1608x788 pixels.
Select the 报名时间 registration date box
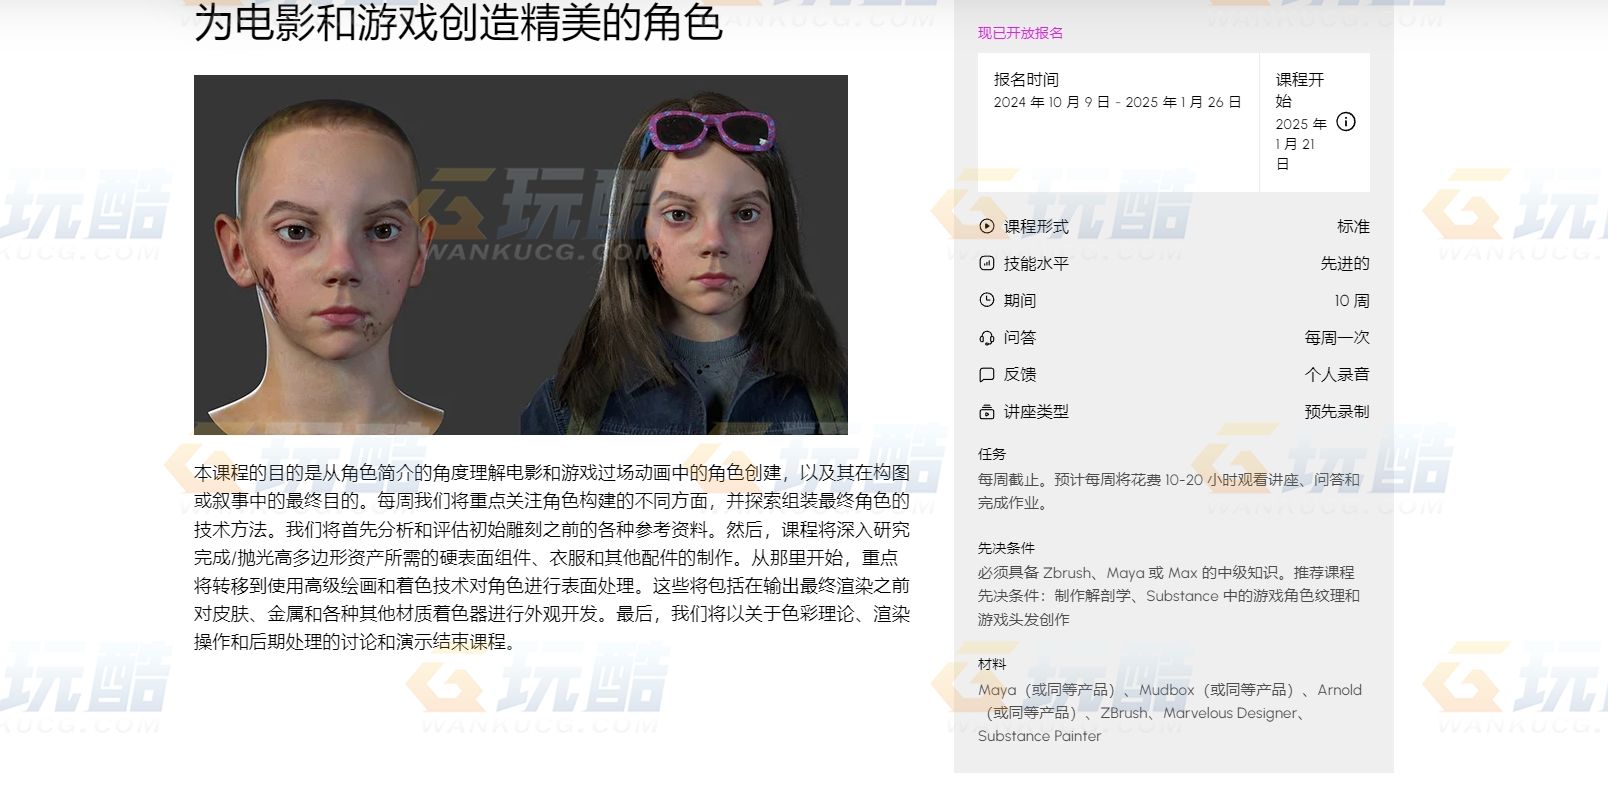pos(1118,122)
